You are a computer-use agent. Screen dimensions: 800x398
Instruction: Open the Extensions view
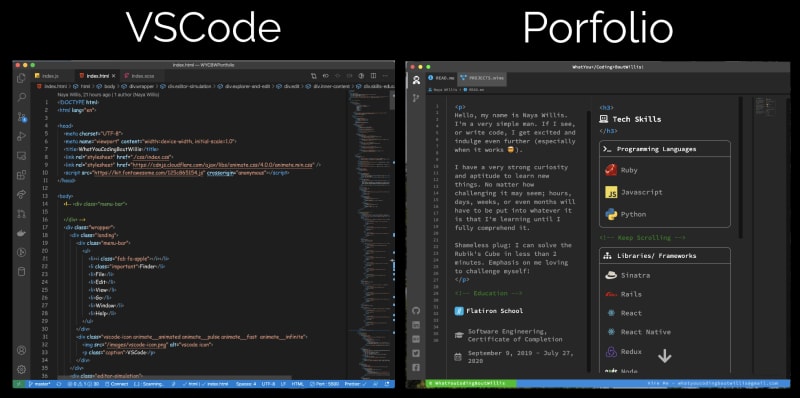coord(21,175)
